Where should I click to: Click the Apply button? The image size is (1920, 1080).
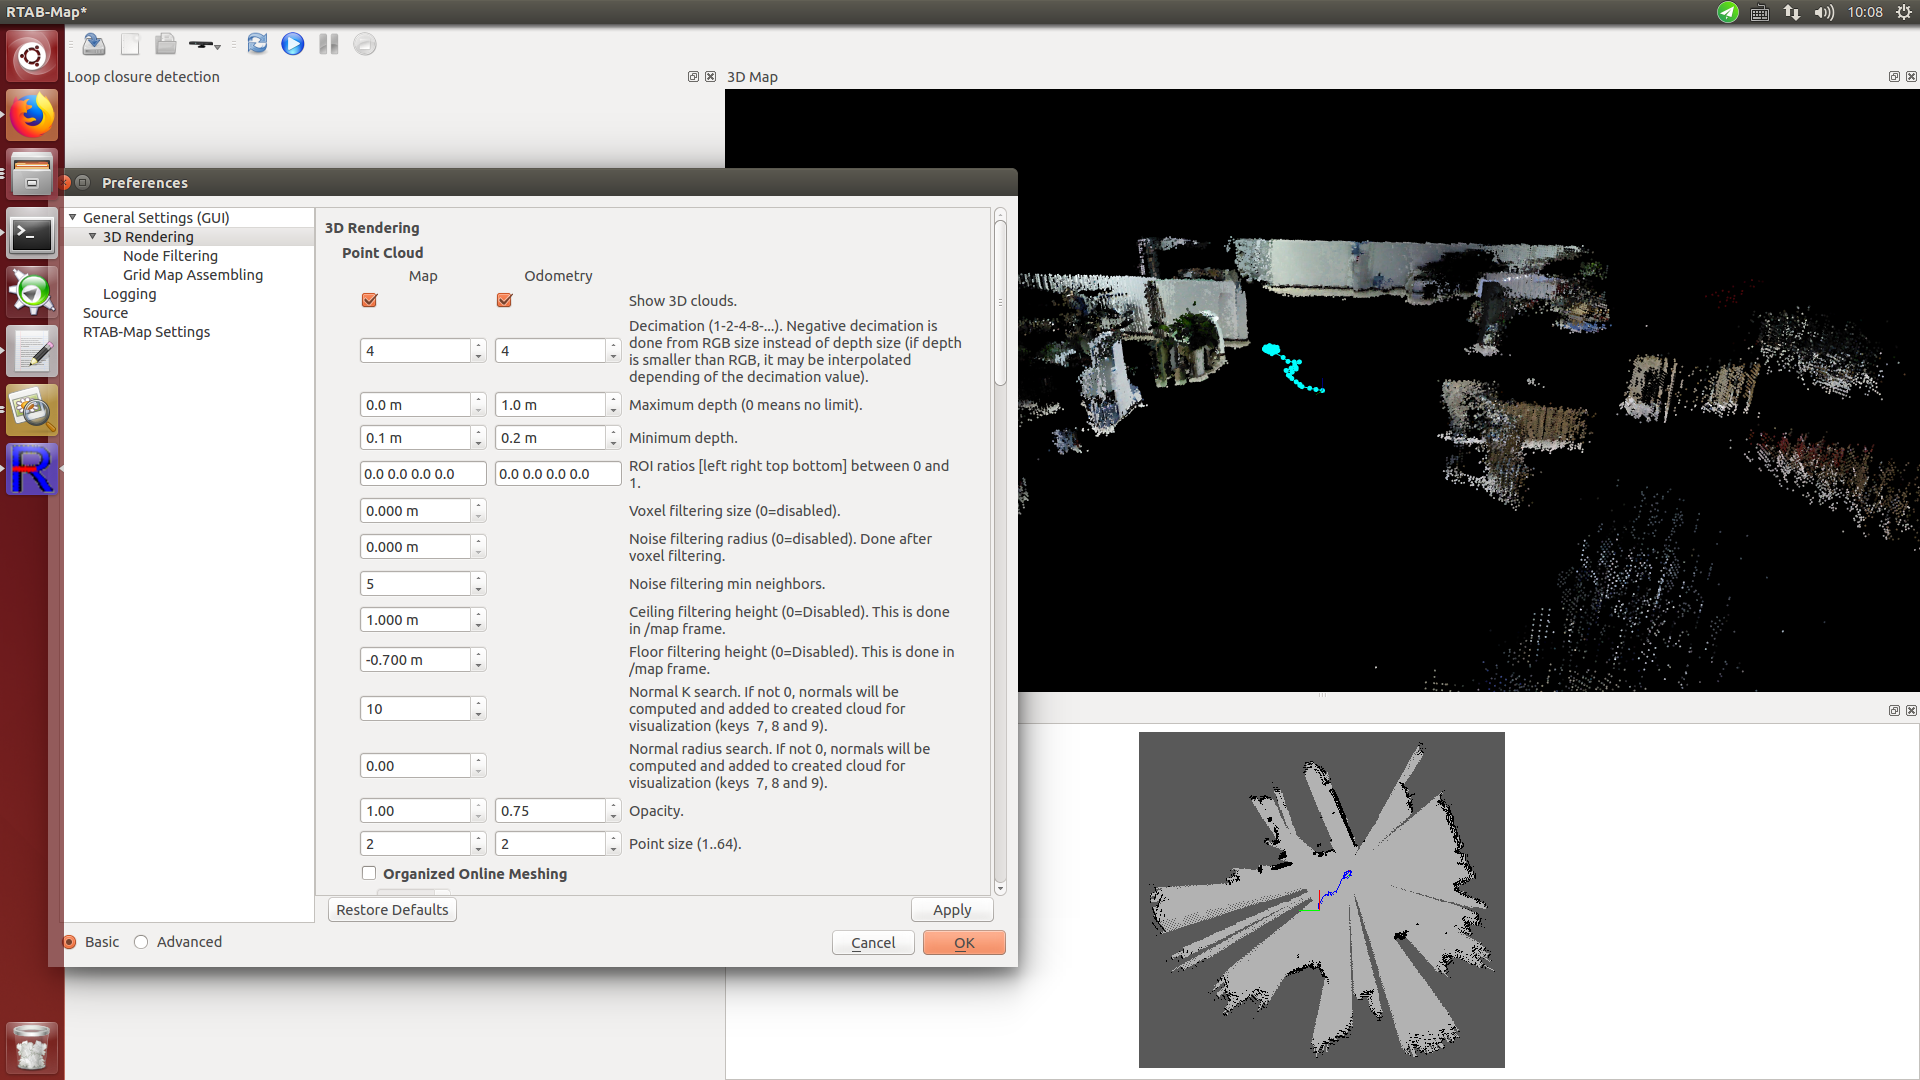951,910
